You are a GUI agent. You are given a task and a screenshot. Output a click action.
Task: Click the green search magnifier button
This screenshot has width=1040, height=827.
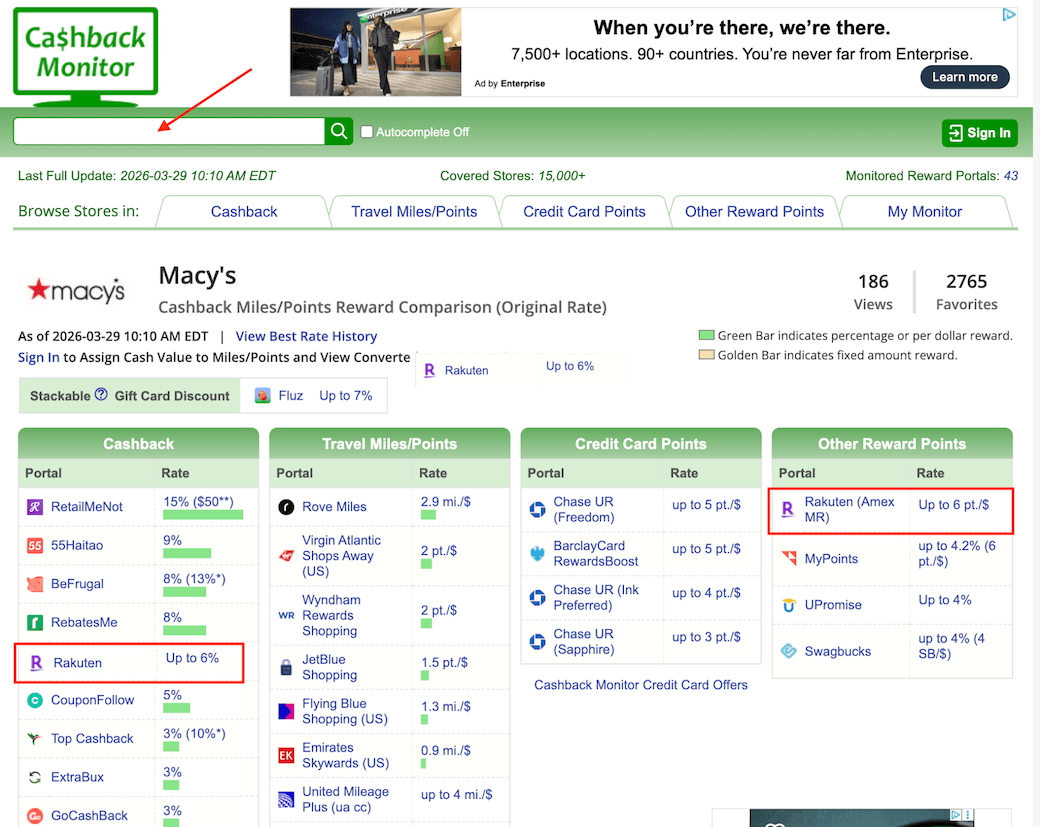[x=339, y=132]
